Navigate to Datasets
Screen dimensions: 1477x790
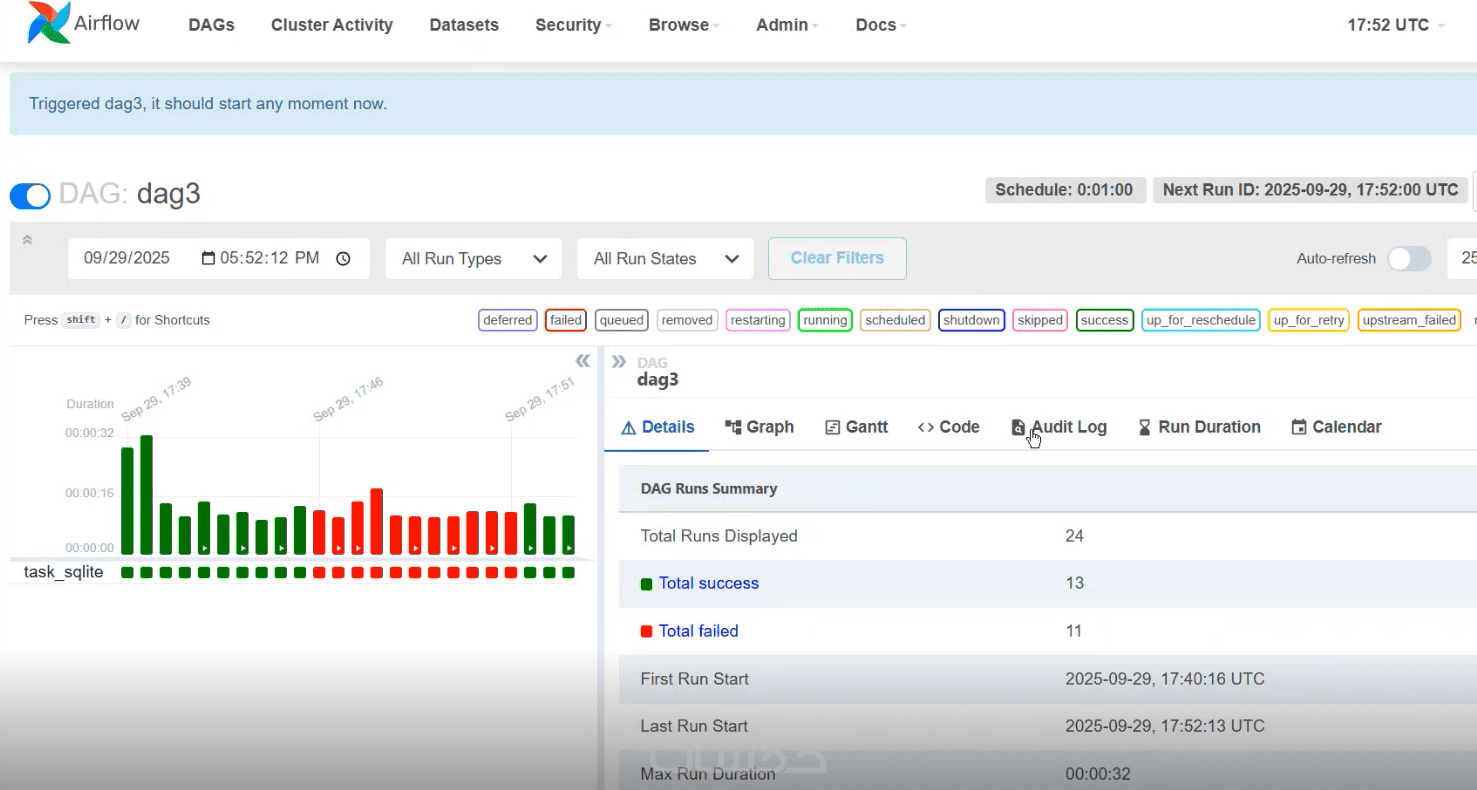click(464, 25)
